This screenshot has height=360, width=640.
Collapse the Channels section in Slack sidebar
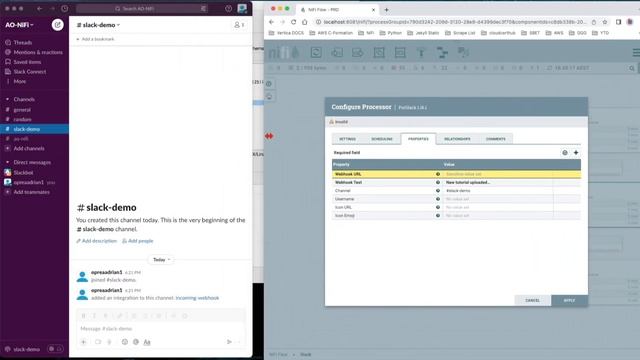(x=7, y=99)
